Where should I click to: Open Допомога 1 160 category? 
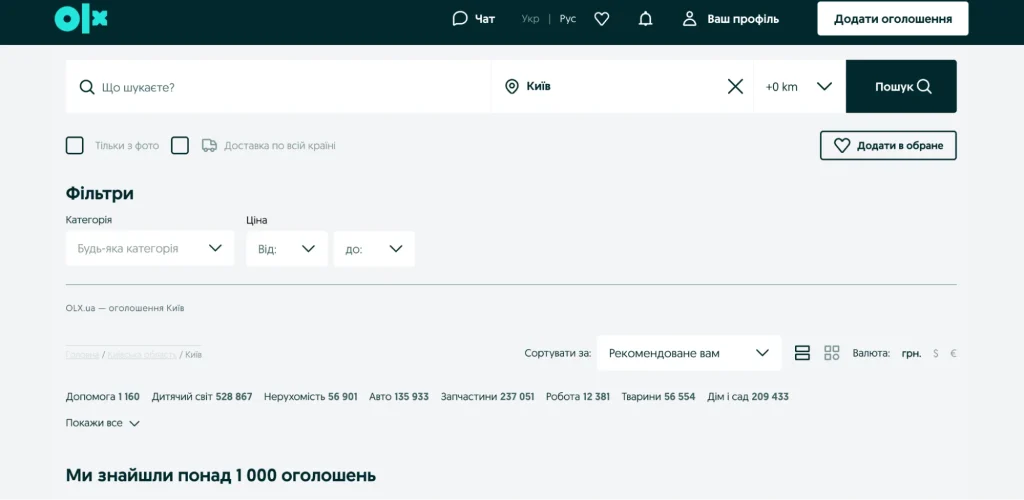click(103, 396)
